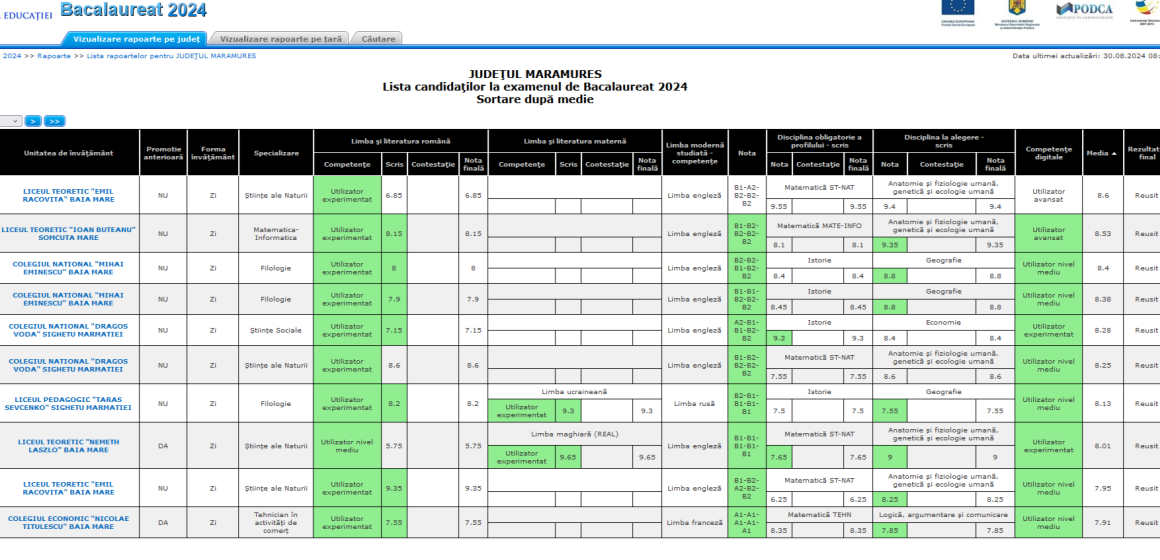Click the Utilizator nivel mediu Romanian competence cell
Viewport: 1160px width, 560px height.
click(347, 446)
